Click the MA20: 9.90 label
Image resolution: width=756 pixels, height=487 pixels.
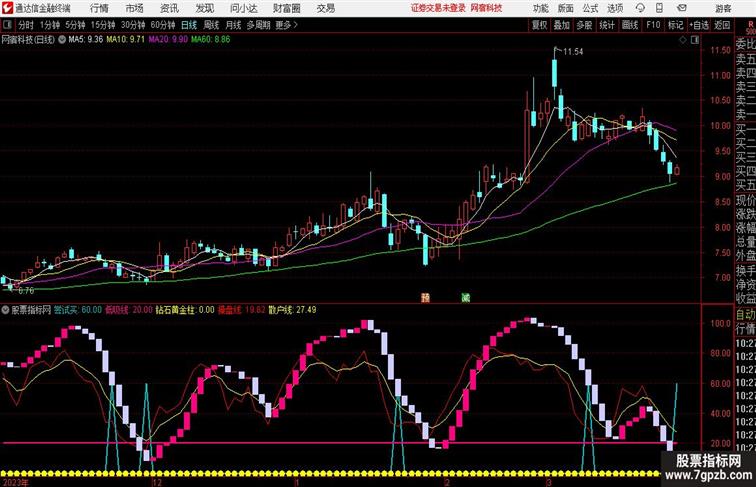168,40
